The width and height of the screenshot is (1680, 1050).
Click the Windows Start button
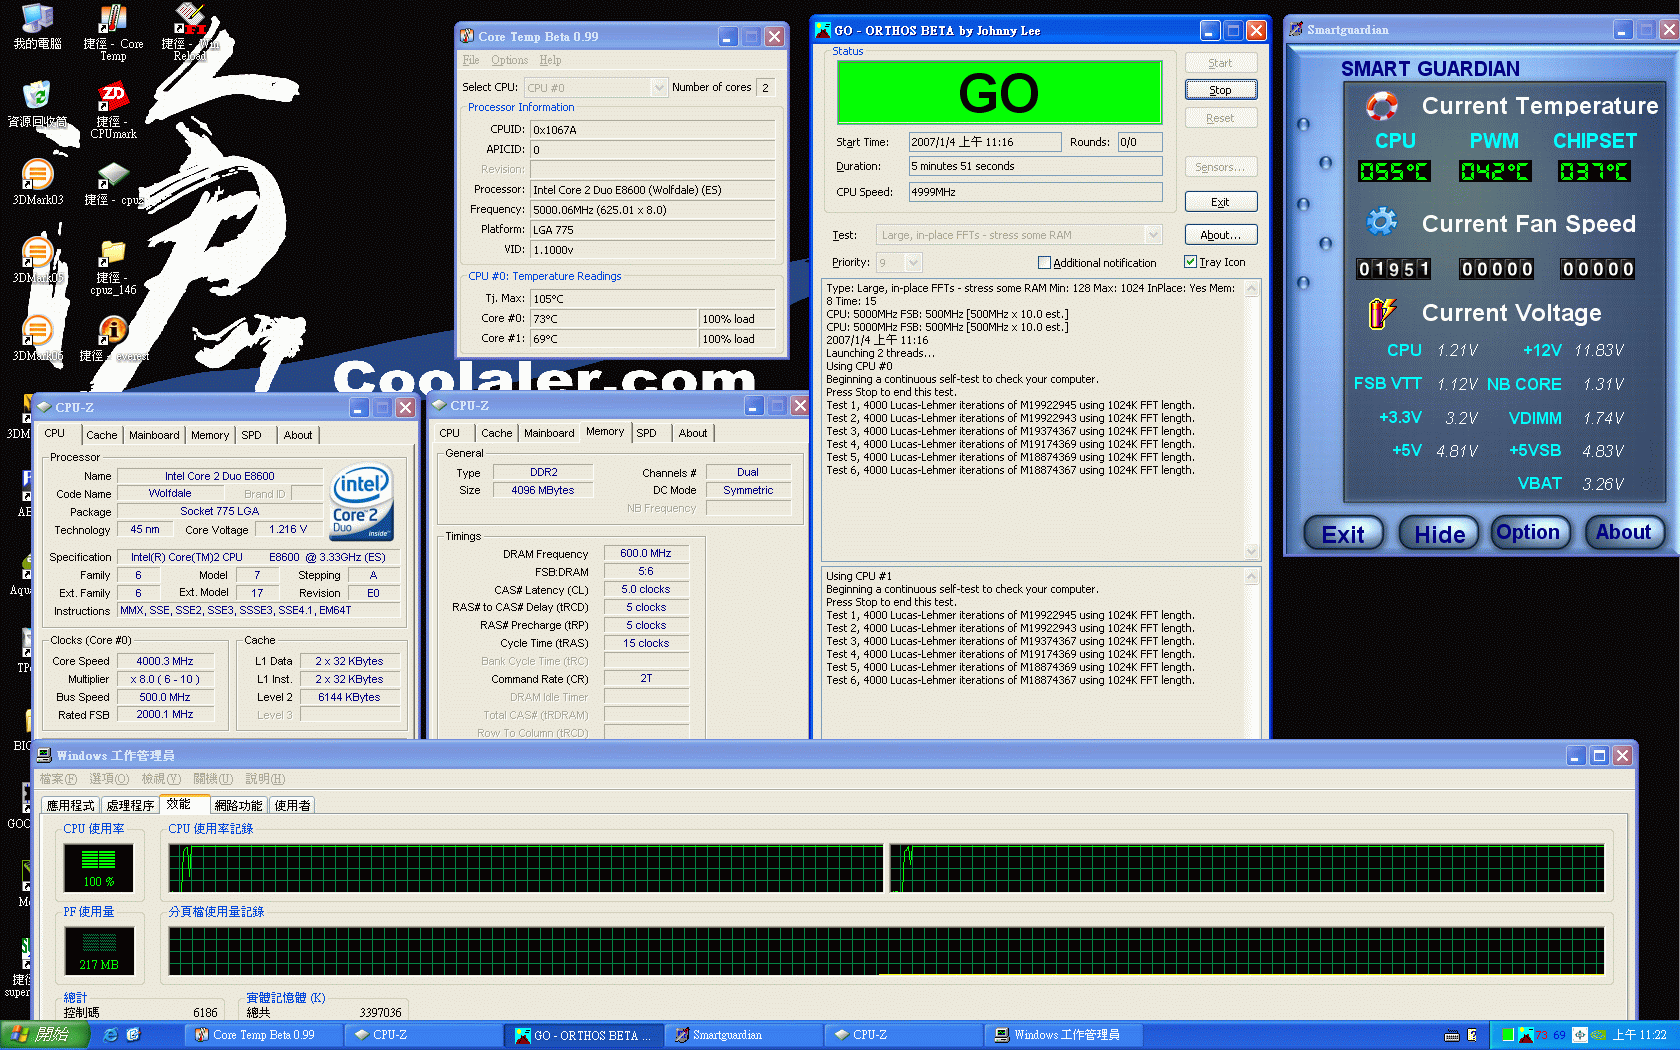tap(44, 1035)
